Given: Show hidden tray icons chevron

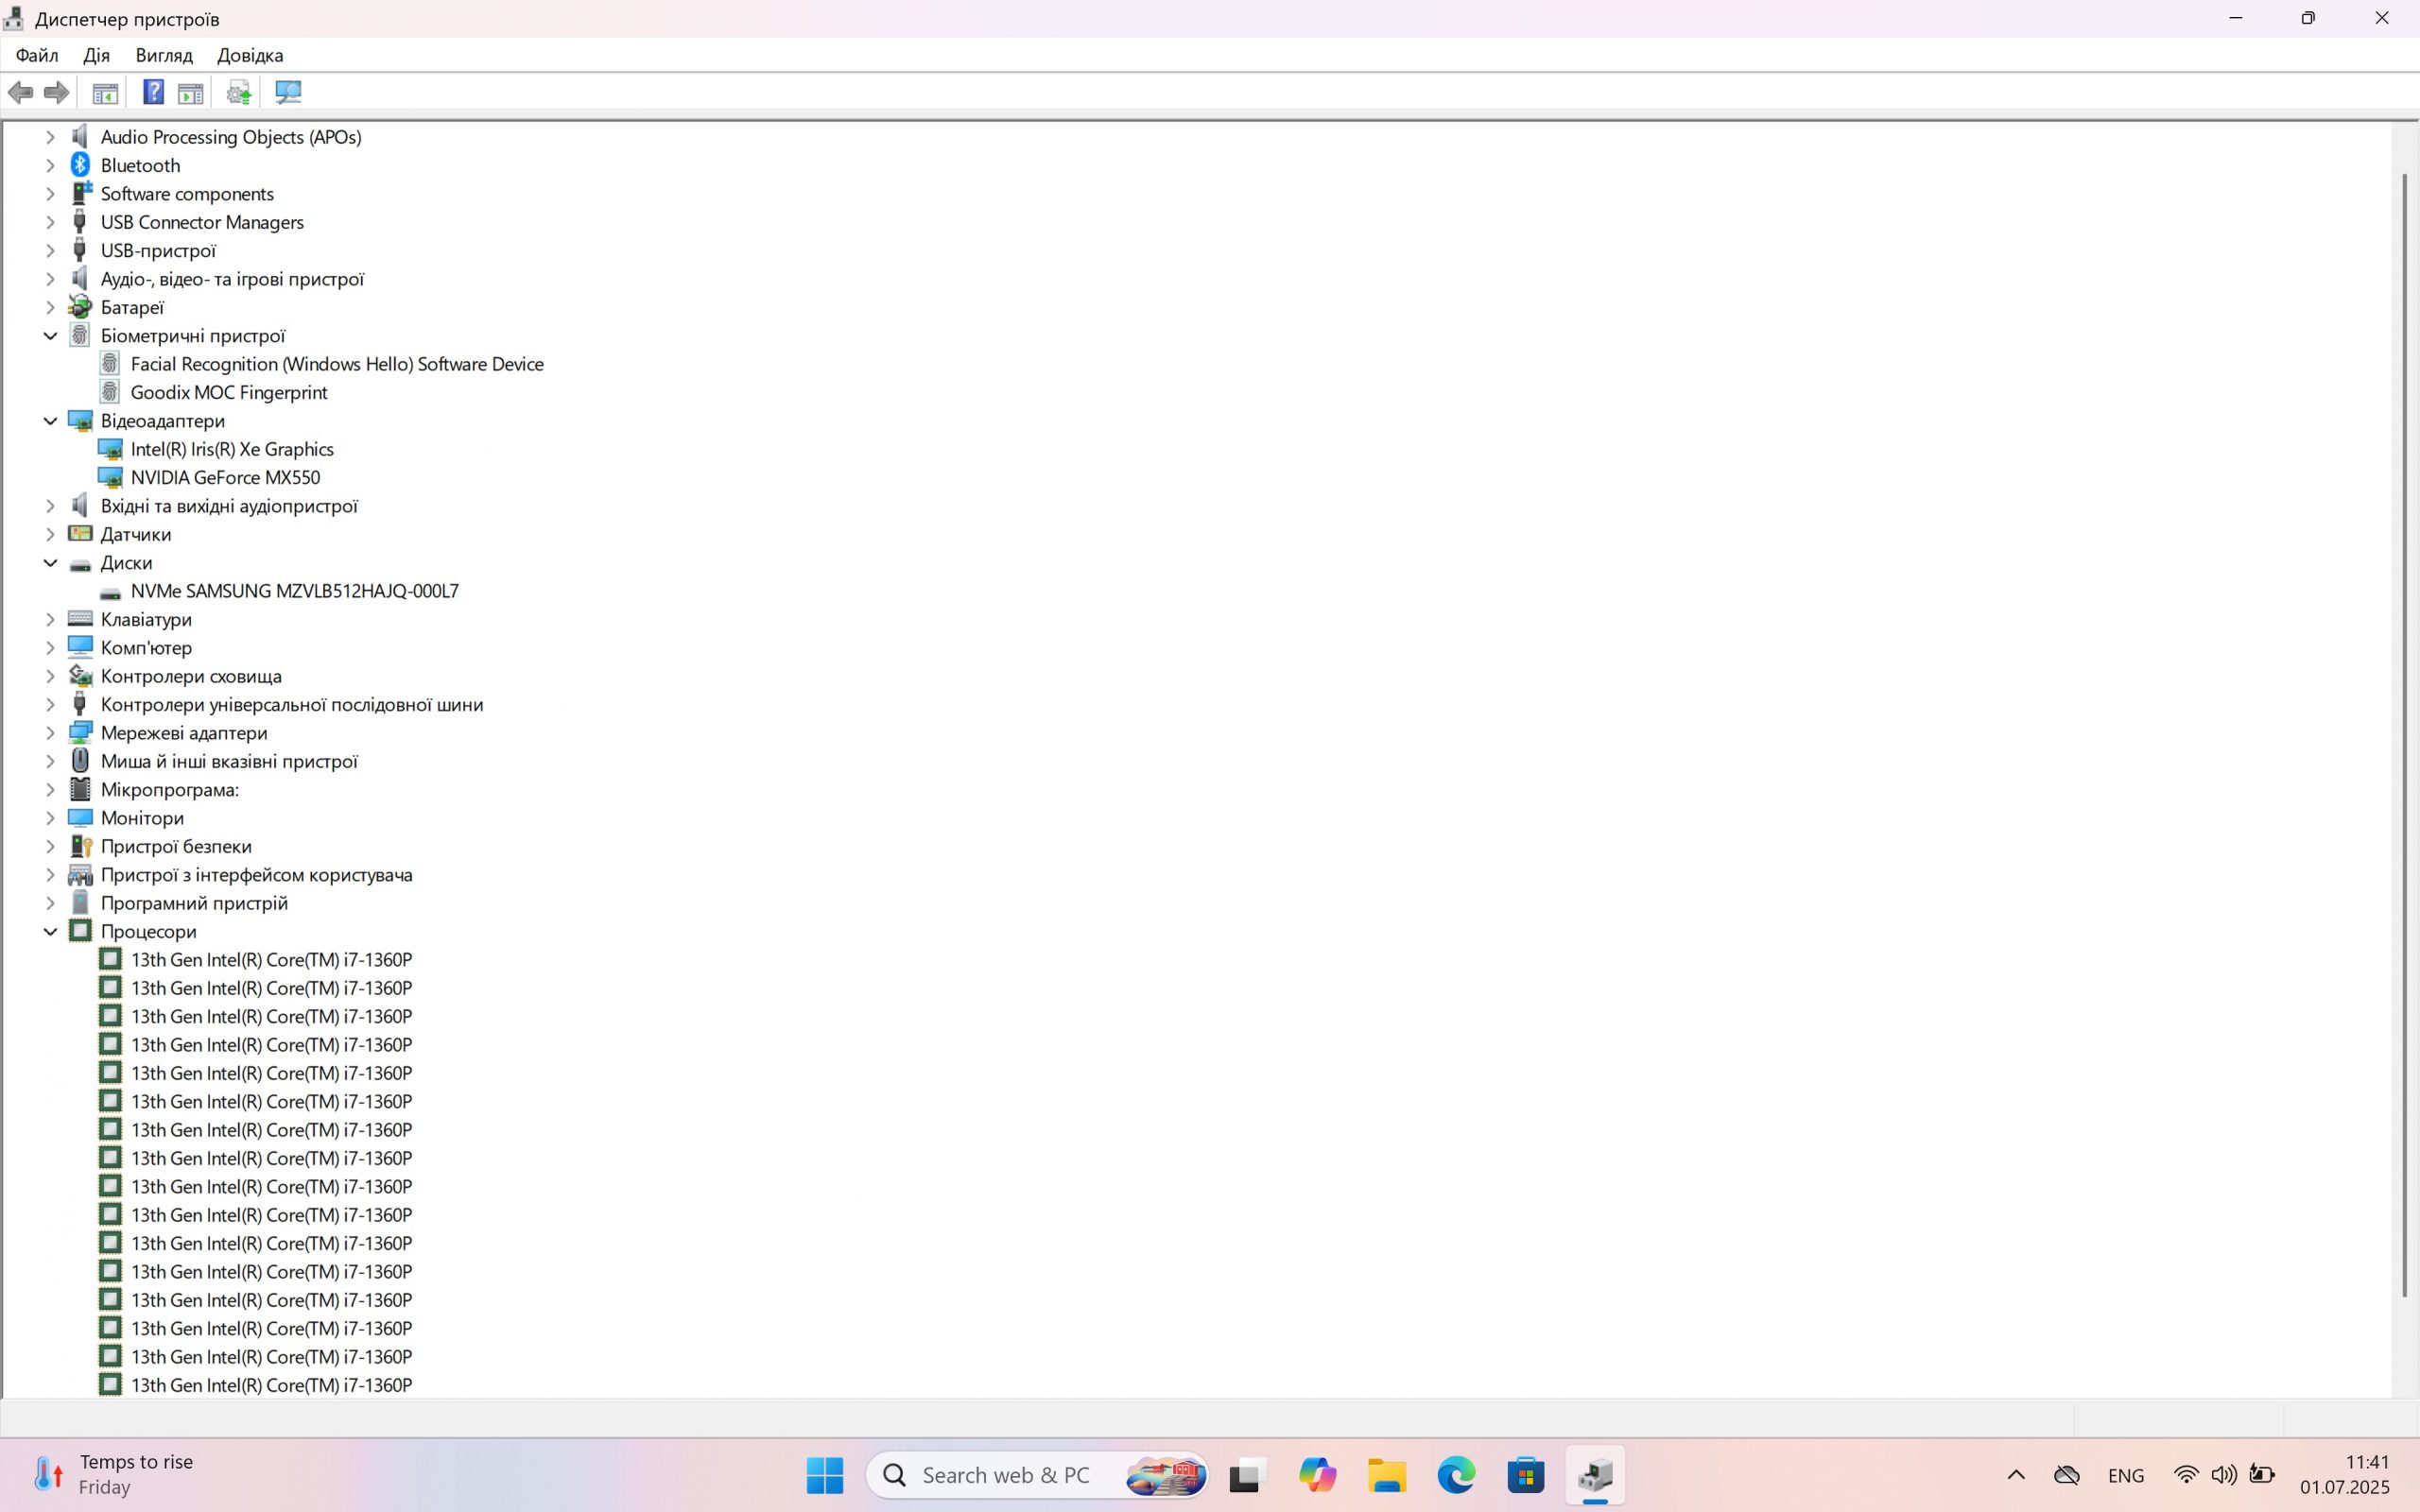Looking at the screenshot, I should (x=2016, y=1475).
